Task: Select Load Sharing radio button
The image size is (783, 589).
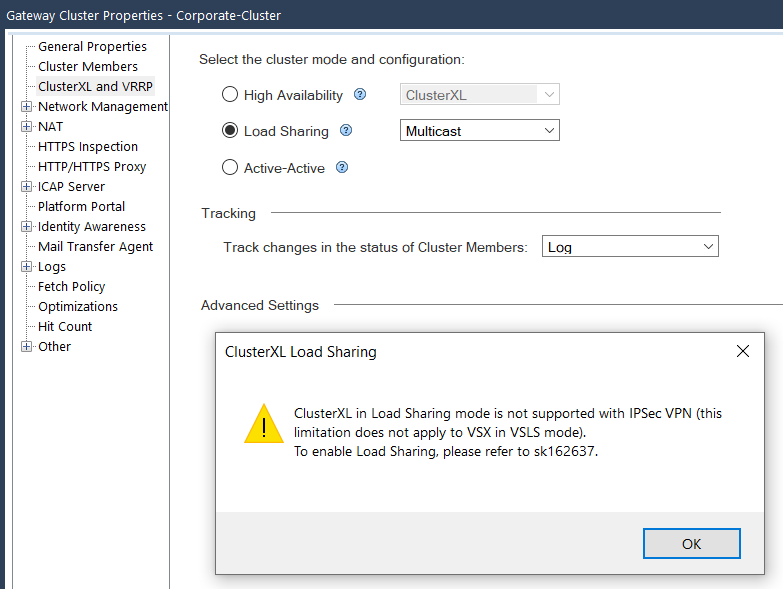Action: (230, 130)
